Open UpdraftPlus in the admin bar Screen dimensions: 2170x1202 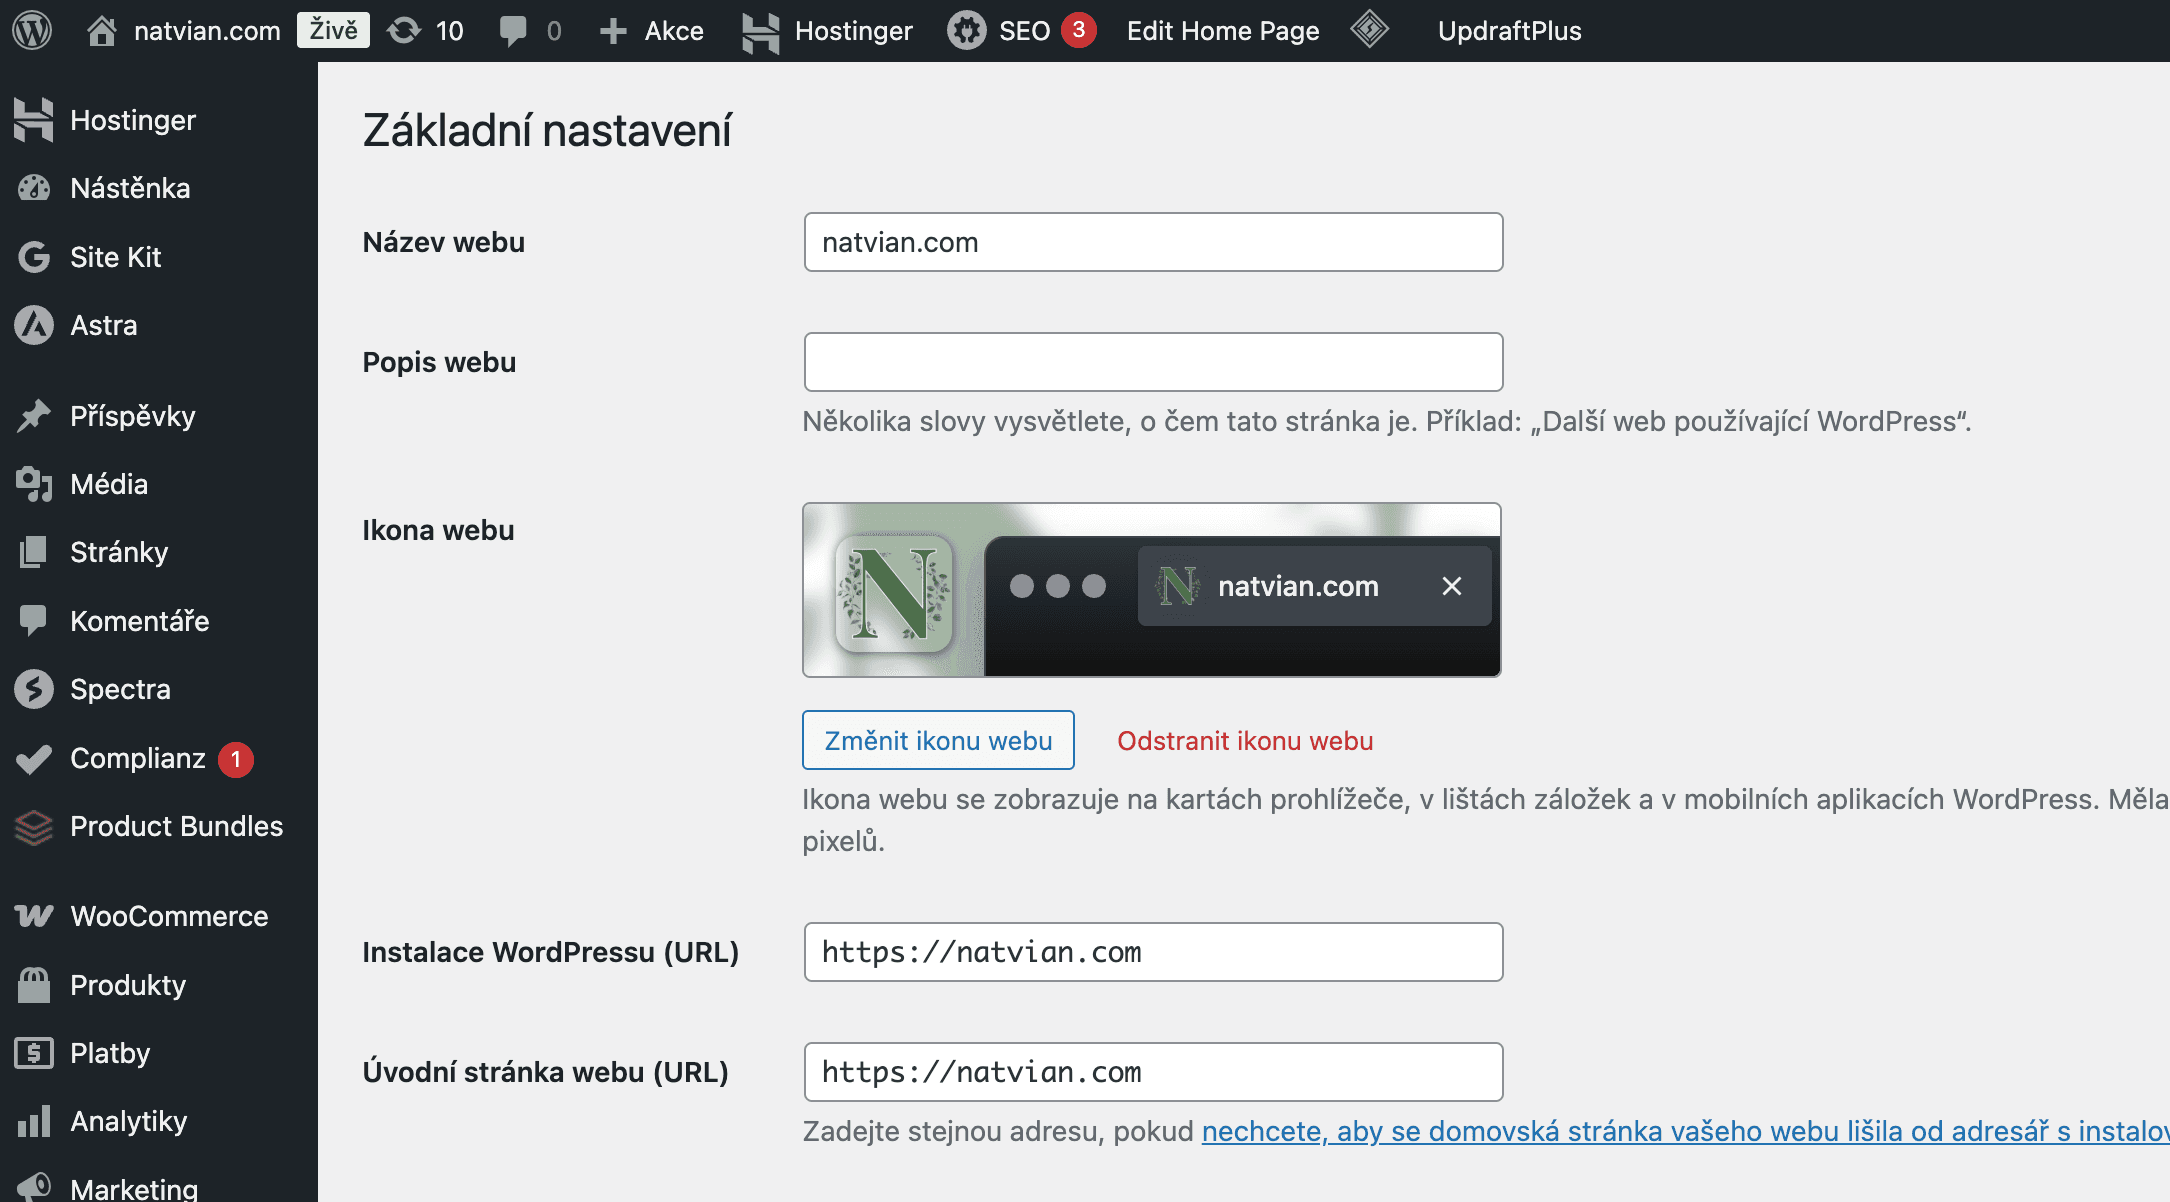[1509, 30]
